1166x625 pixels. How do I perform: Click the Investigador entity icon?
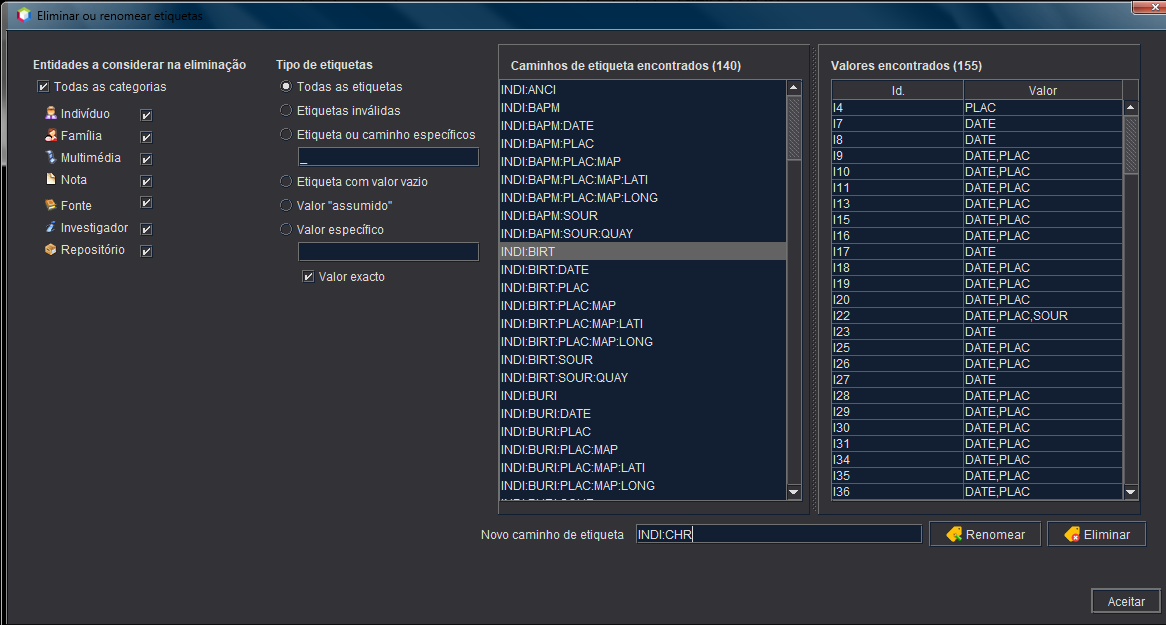(51, 228)
